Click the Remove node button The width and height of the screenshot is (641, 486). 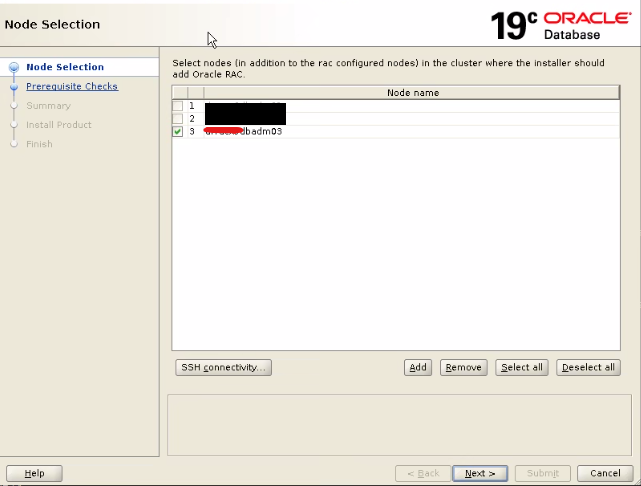[x=464, y=367]
